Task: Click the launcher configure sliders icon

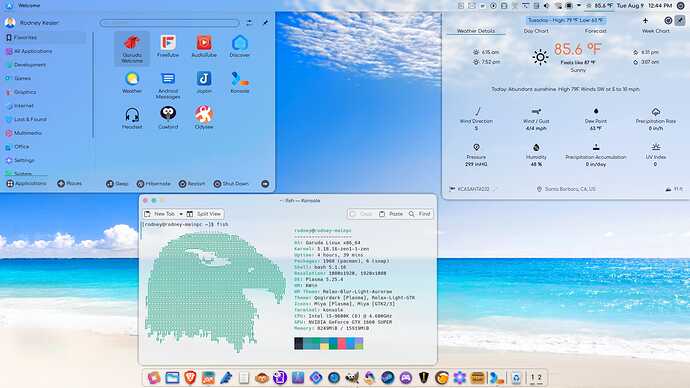Action: coord(250,22)
